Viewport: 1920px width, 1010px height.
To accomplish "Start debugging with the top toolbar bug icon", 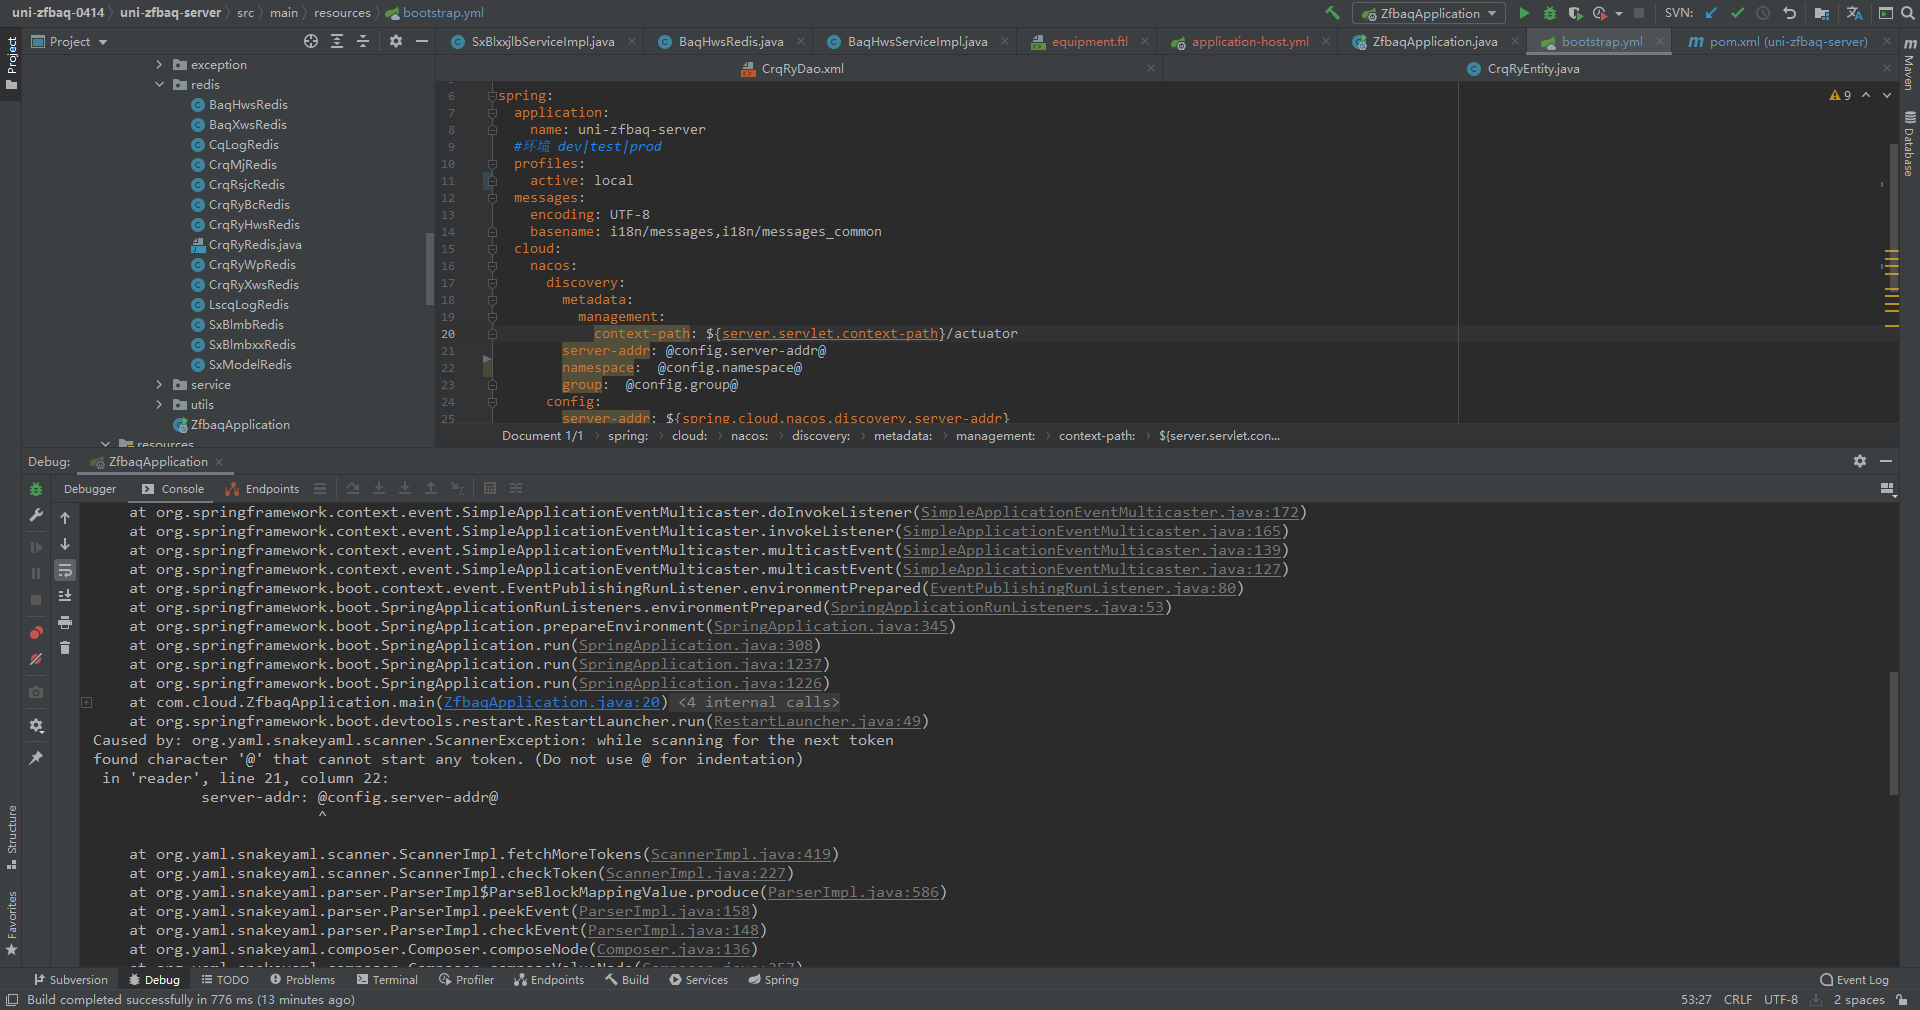I will (x=1550, y=13).
